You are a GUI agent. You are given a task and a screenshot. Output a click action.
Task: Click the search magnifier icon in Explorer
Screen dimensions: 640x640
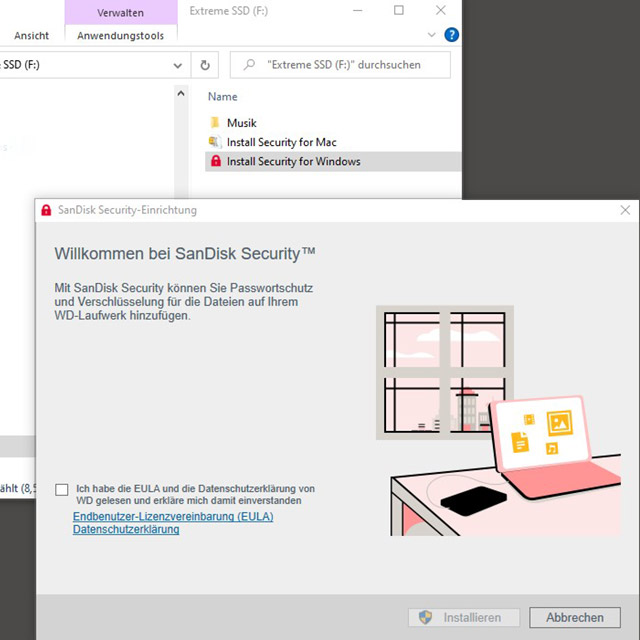coord(248,65)
